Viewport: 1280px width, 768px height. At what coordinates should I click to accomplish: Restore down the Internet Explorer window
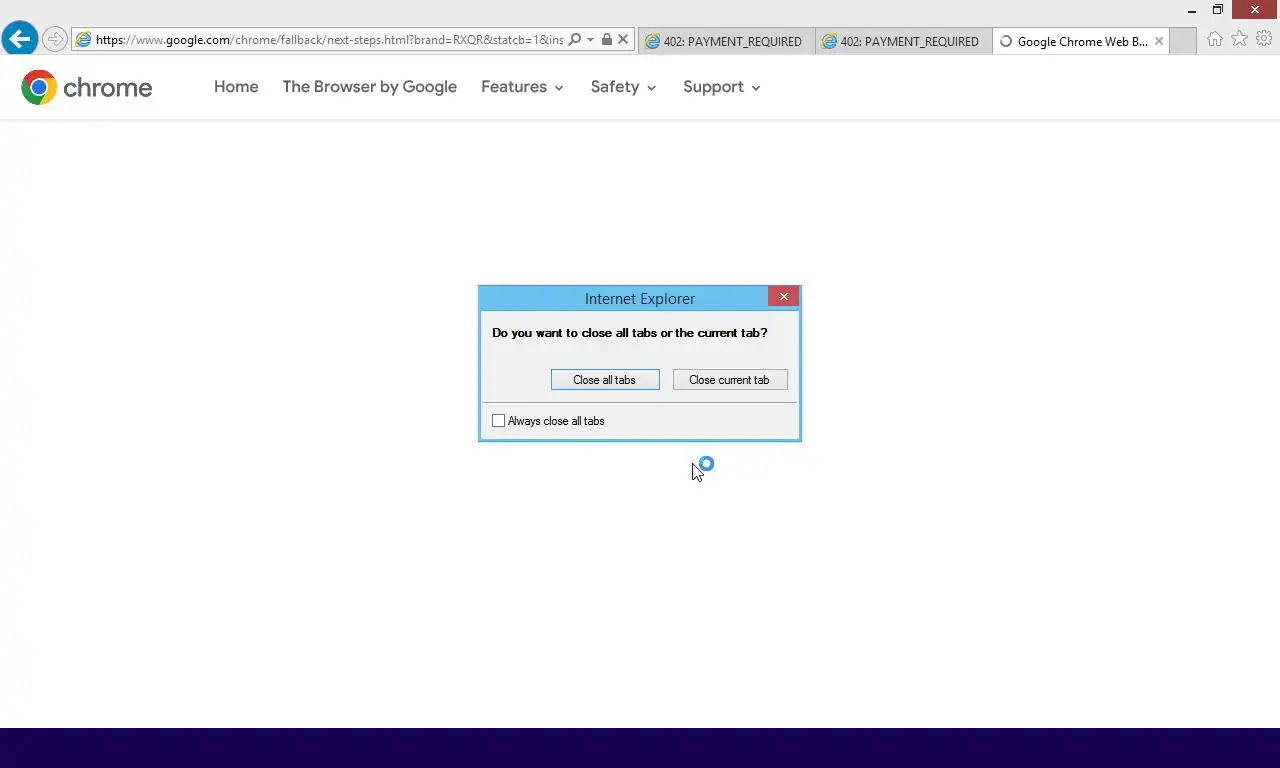pyautogui.click(x=1218, y=10)
